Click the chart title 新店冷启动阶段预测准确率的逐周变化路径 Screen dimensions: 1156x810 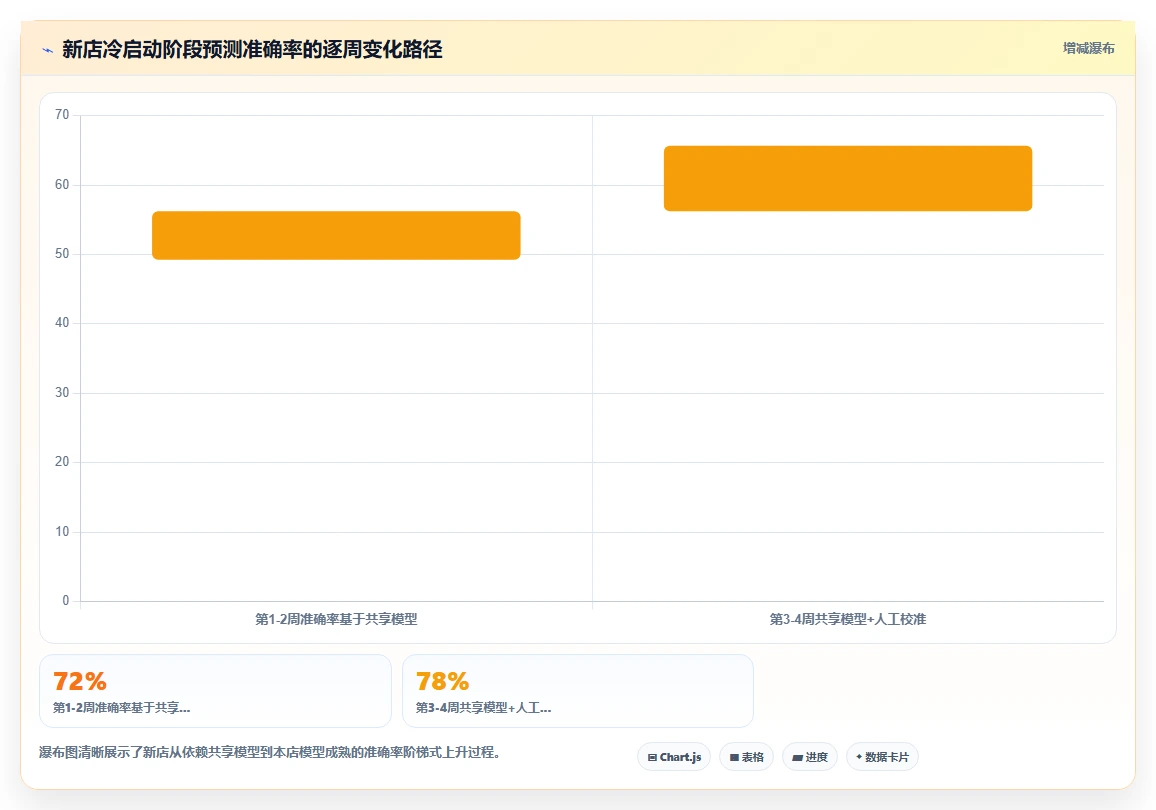point(252,49)
